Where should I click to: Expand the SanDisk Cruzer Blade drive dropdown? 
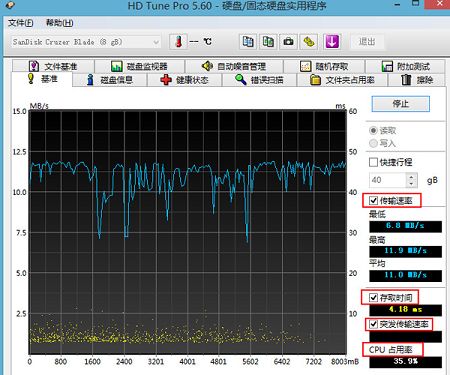click(156, 42)
